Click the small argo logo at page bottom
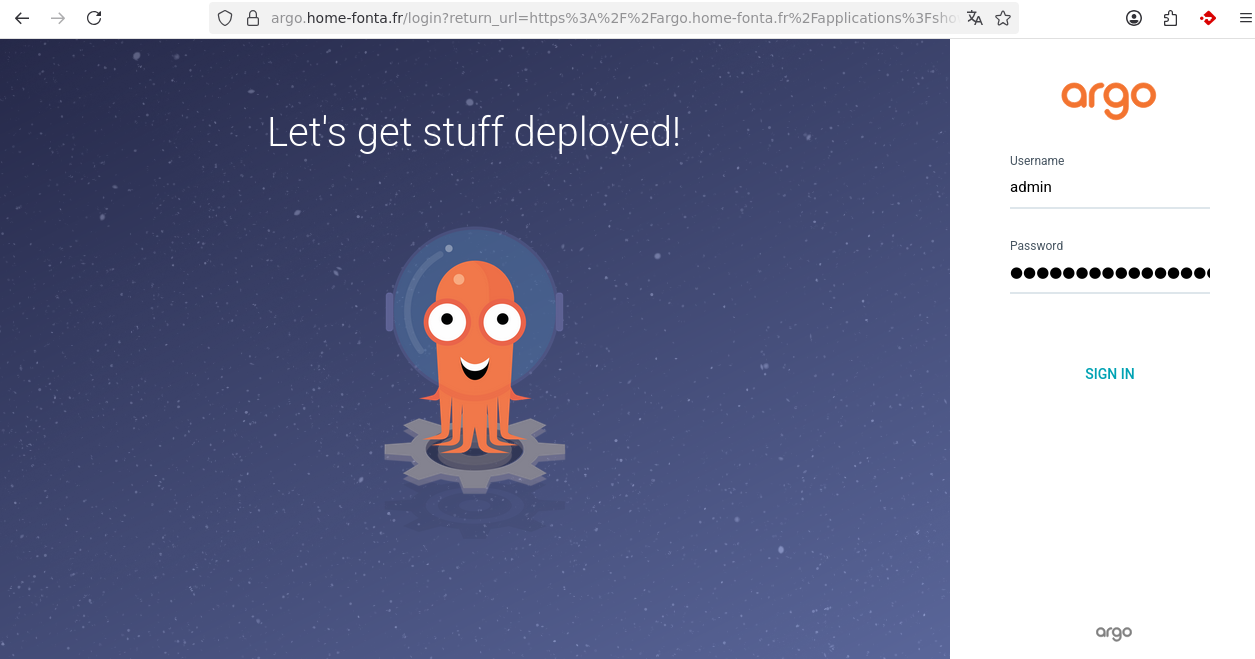This screenshot has width=1255, height=659. (x=1113, y=632)
